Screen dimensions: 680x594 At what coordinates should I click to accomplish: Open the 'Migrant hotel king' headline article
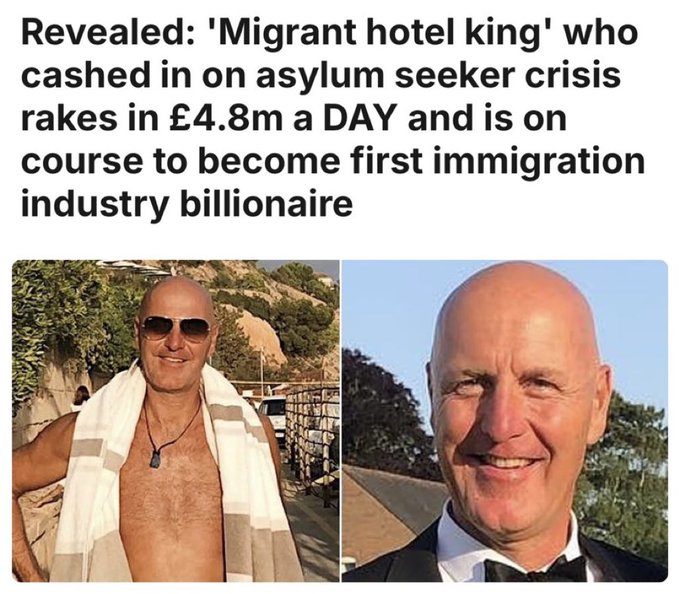[x=333, y=118]
